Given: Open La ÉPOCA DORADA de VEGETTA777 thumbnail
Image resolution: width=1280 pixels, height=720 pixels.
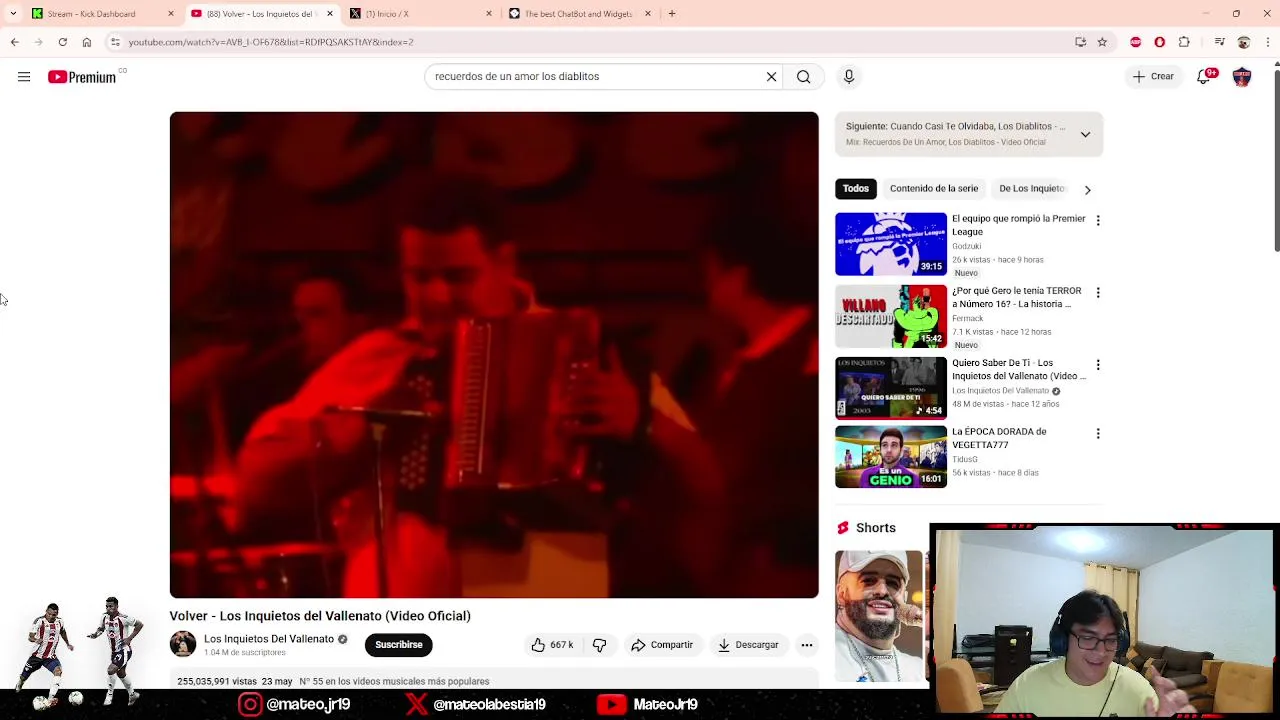Looking at the screenshot, I should coord(891,457).
